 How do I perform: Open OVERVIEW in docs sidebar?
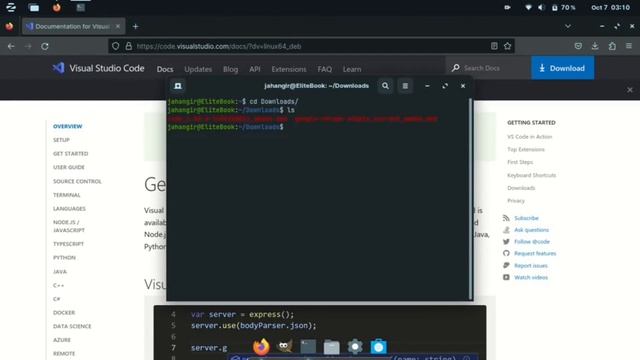click(67, 126)
